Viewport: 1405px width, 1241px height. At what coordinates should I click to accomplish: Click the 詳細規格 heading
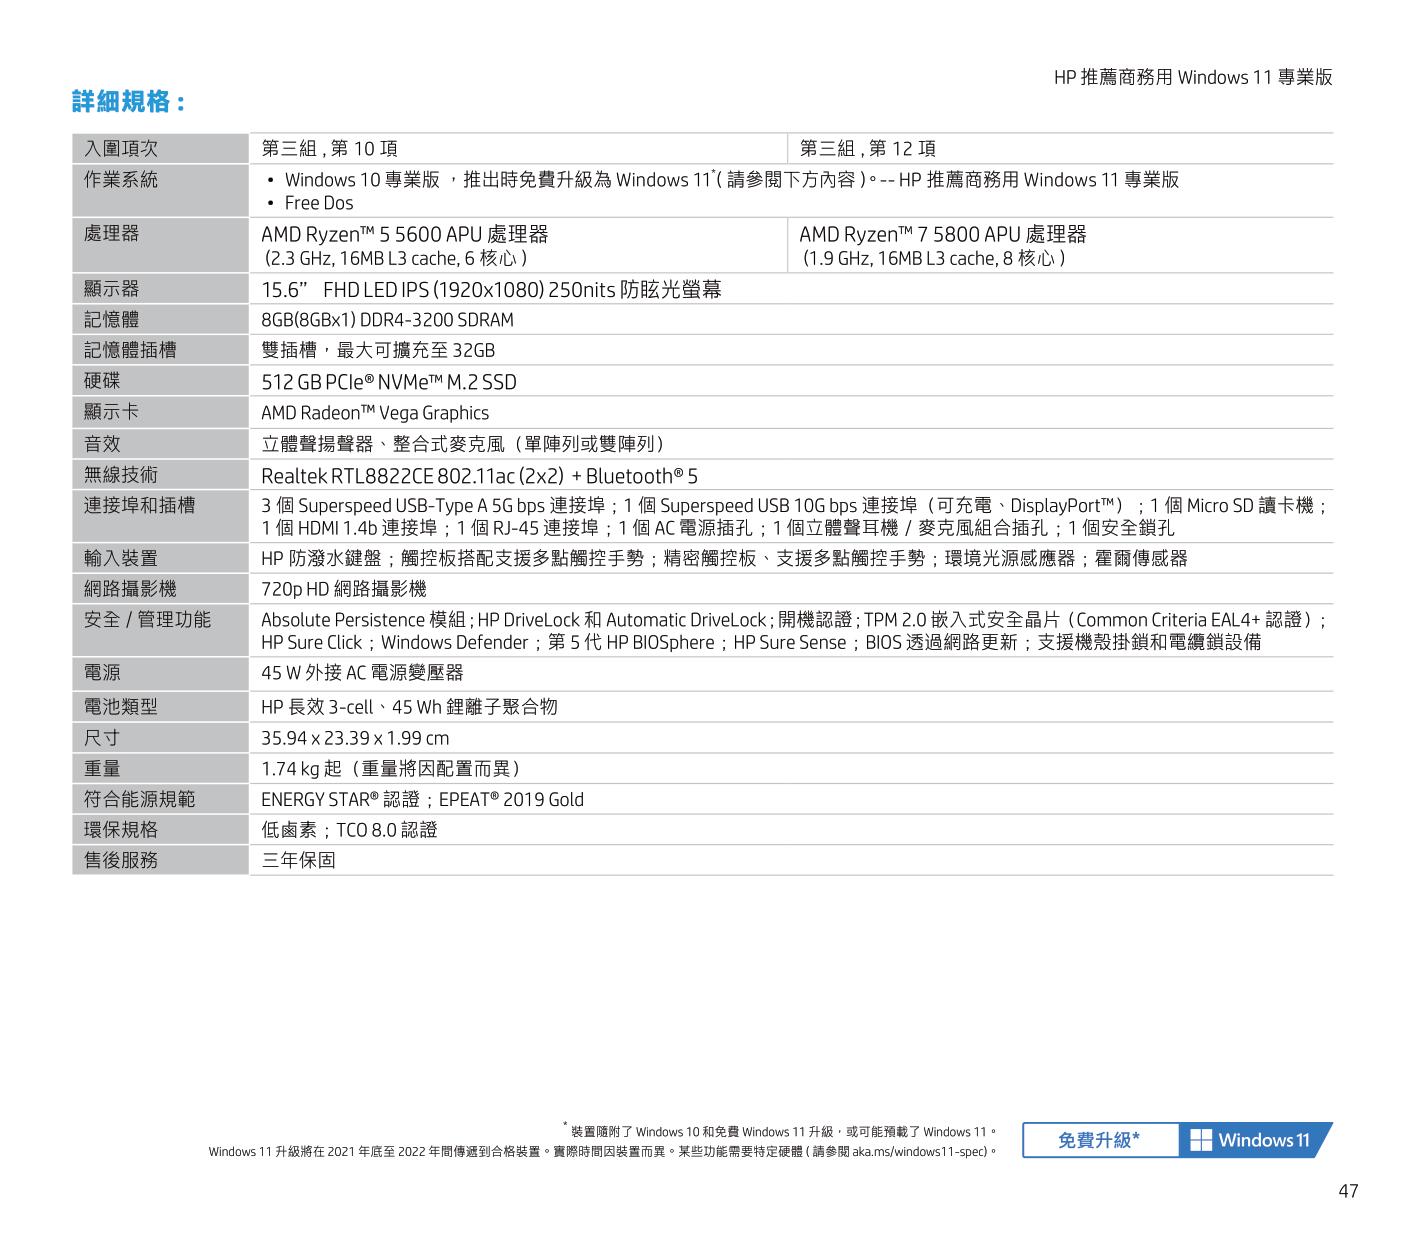pos(128,102)
